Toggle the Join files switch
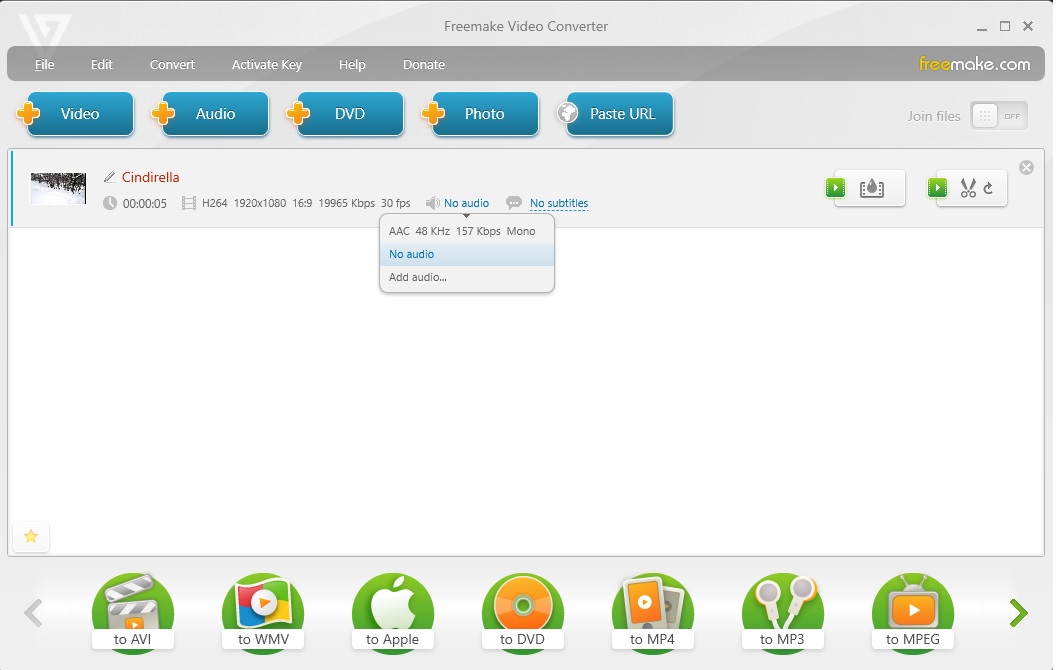 pyautogui.click(x=999, y=116)
